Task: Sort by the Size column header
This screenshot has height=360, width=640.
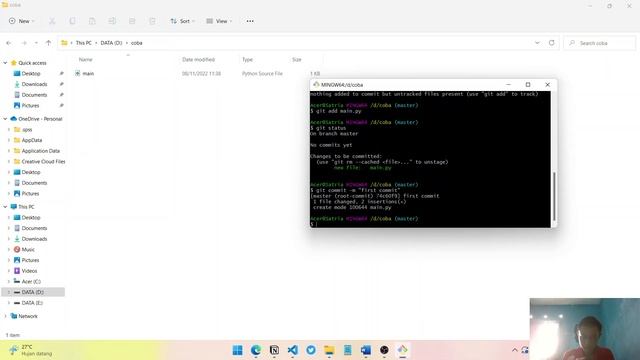Action: tap(297, 60)
